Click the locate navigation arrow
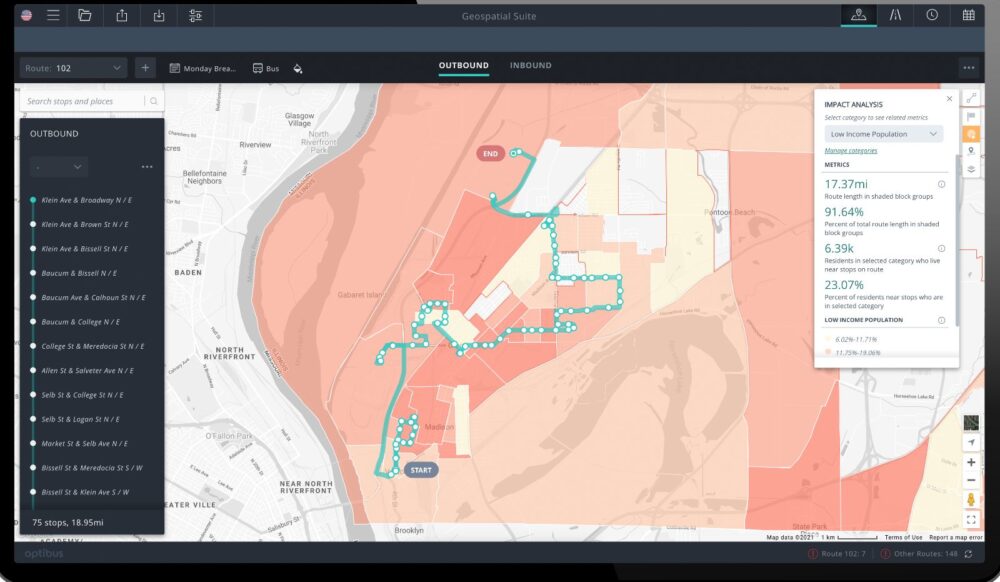This screenshot has height=582, width=1000. coord(971,442)
